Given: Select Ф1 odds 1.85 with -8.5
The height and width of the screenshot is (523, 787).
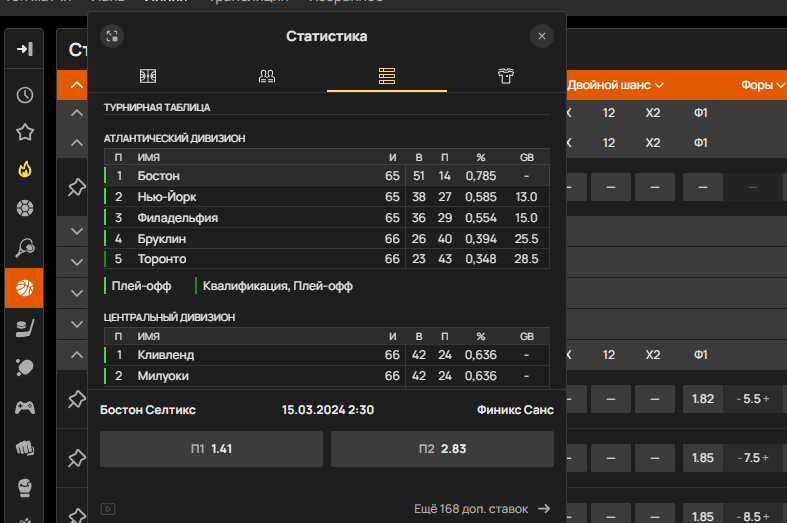Looking at the screenshot, I should [703, 515].
